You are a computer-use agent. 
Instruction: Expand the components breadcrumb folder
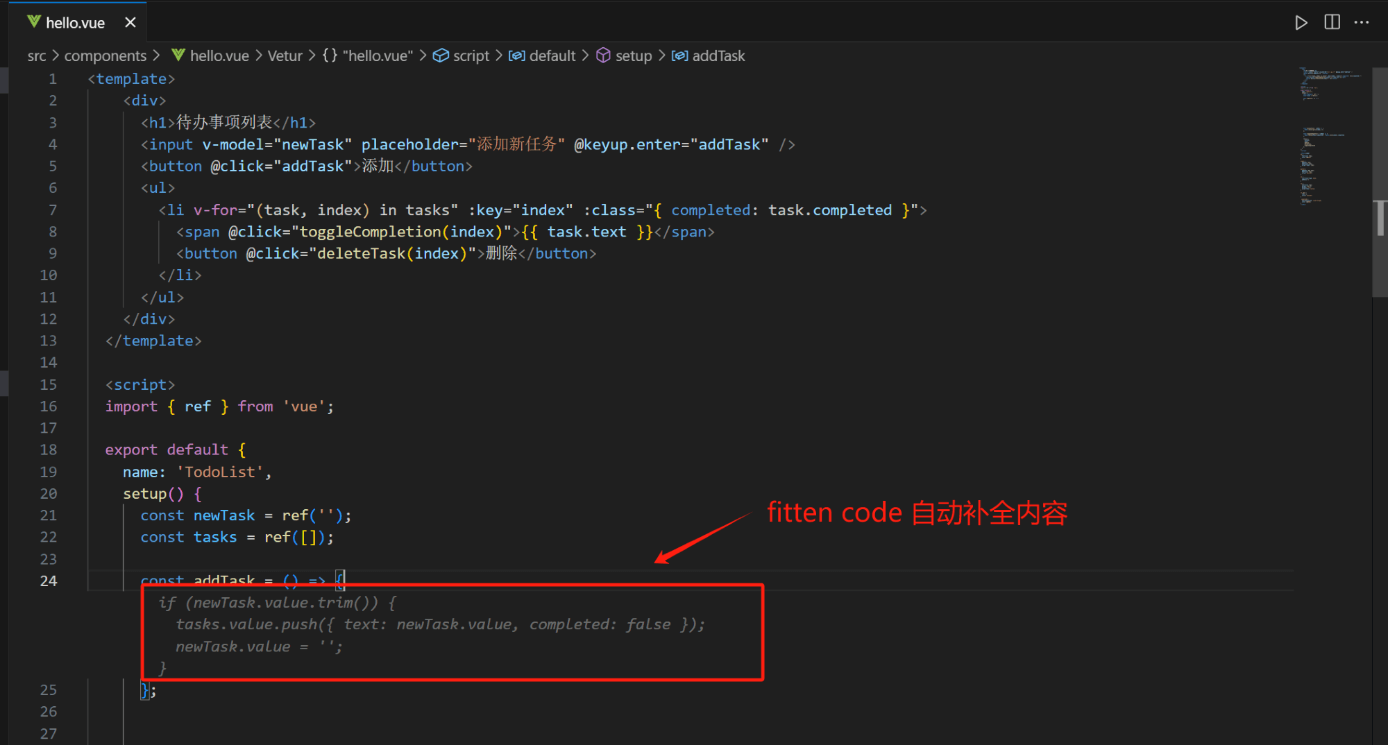point(105,56)
